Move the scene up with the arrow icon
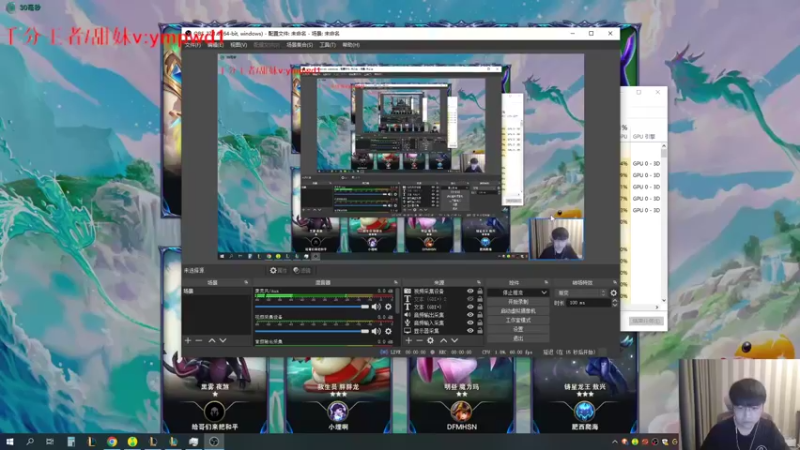Image resolution: width=800 pixels, height=450 pixels. point(212,340)
